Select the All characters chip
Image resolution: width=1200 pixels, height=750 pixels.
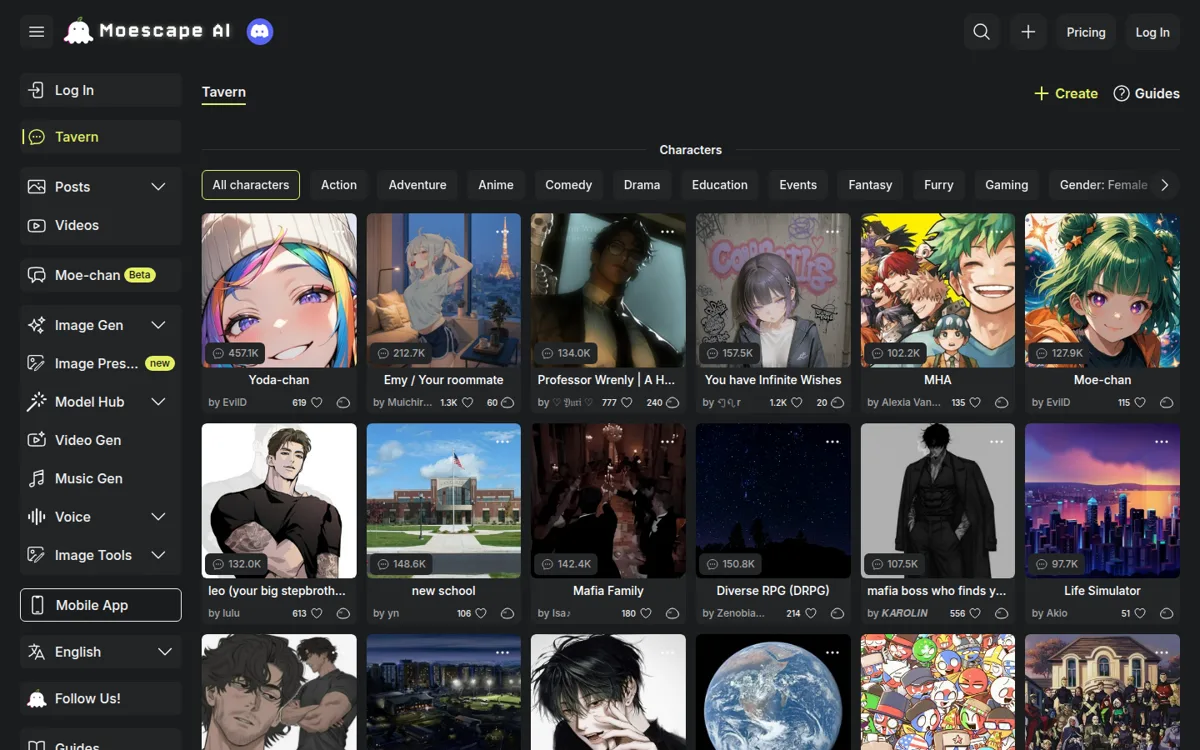(251, 185)
